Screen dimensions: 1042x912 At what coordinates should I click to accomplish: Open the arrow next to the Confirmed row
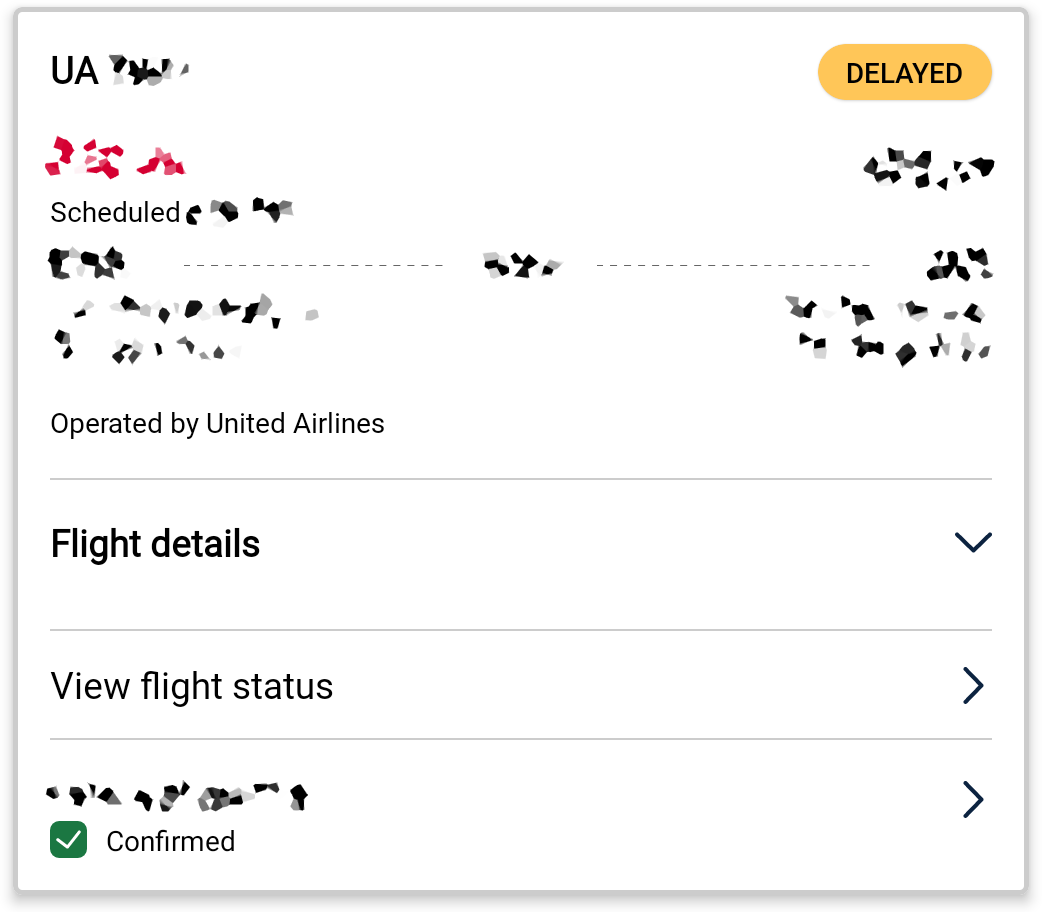pos(973,800)
